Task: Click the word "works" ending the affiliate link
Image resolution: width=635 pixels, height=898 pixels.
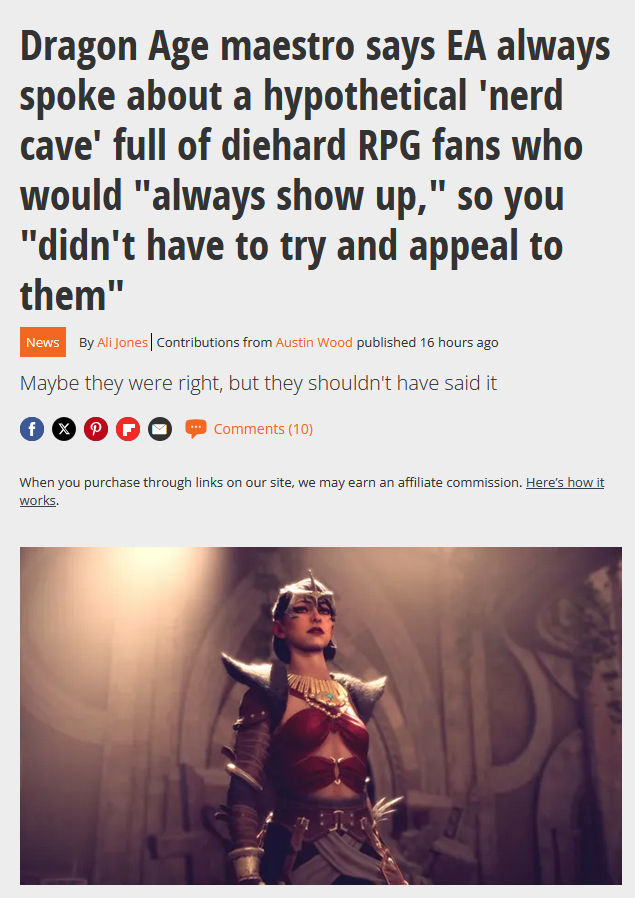Action: tap(38, 501)
